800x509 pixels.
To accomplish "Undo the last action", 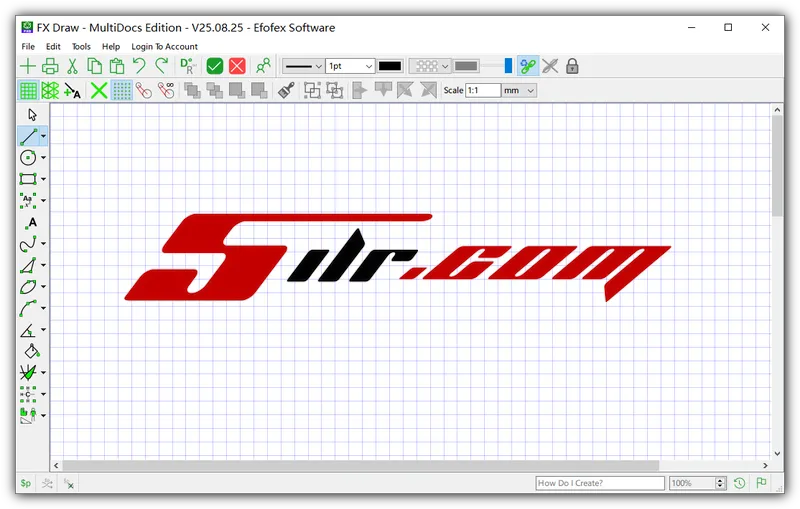I will point(139,66).
